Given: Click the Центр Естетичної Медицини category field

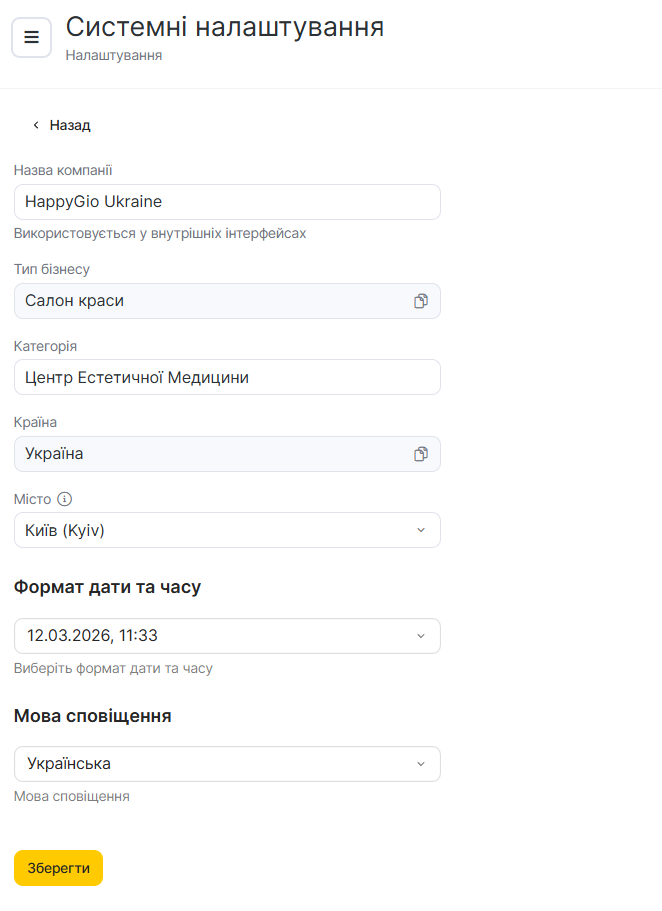Looking at the screenshot, I should point(227,378).
